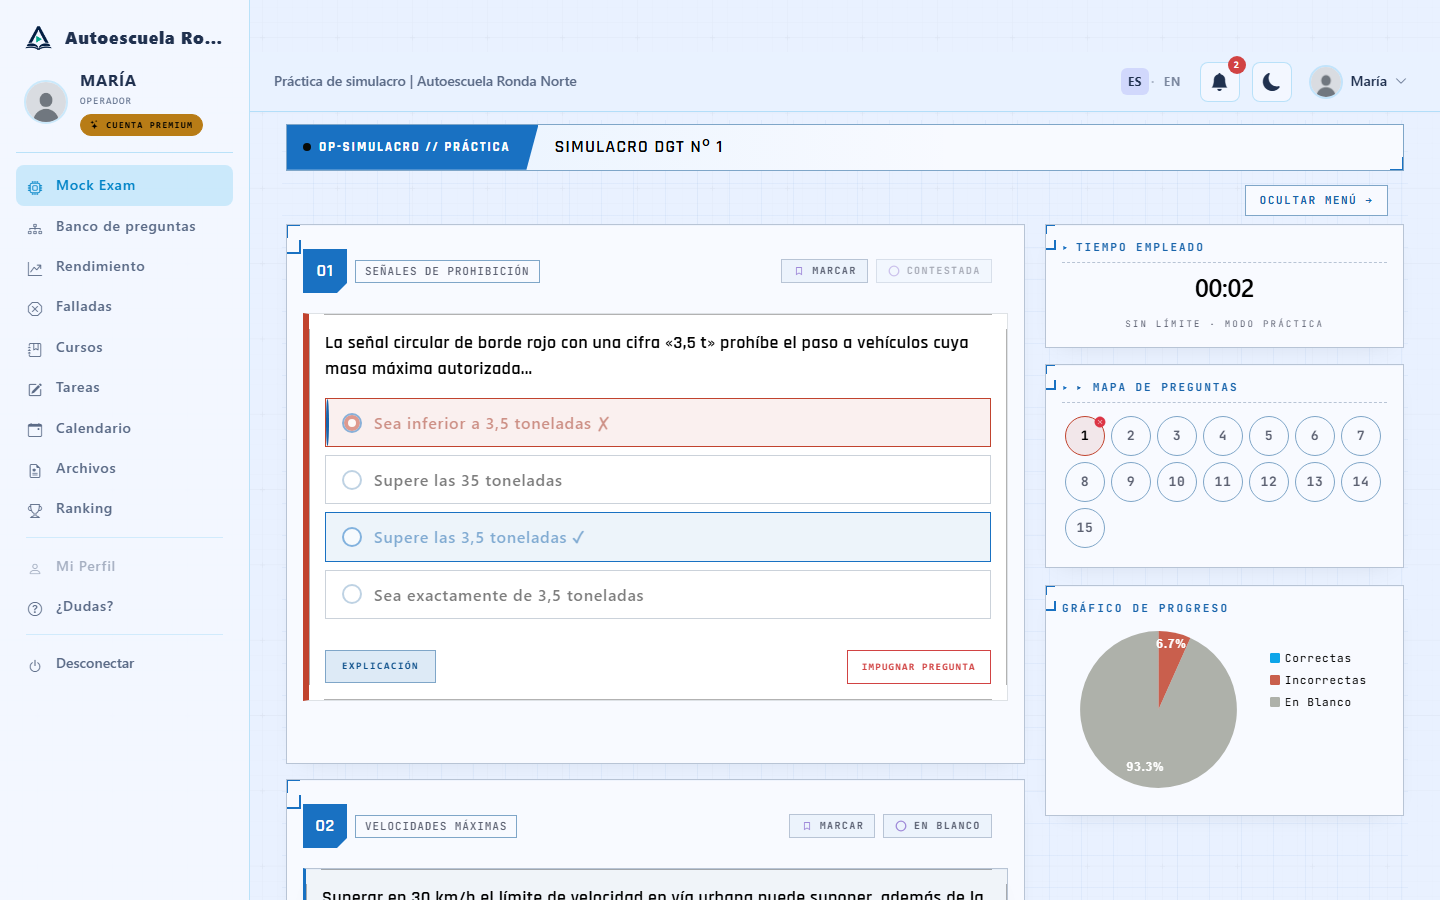The height and width of the screenshot is (900, 1440).
Task: Click the Mi Perfil person icon
Action: point(35,568)
